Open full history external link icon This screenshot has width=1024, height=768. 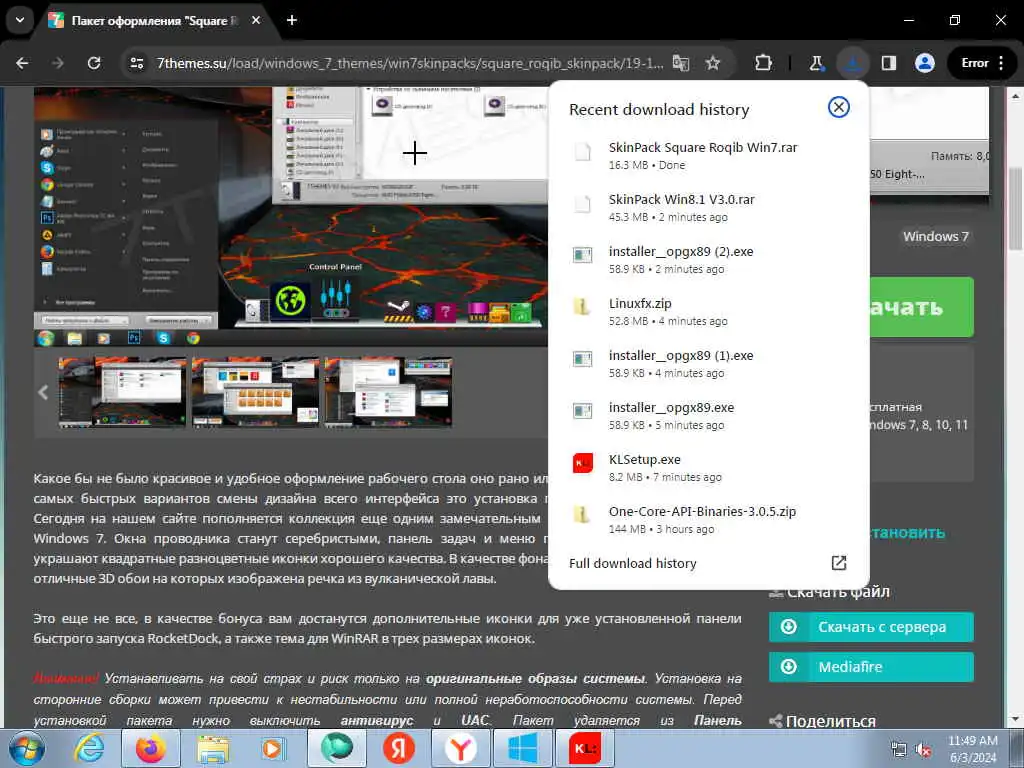(x=839, y=563)
